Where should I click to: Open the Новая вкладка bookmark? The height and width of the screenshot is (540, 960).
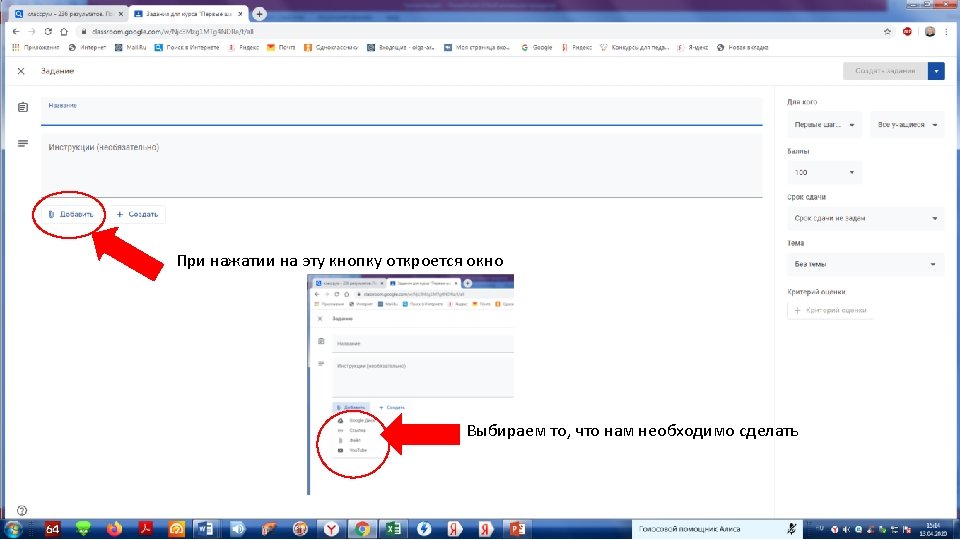tap(742, 47)
